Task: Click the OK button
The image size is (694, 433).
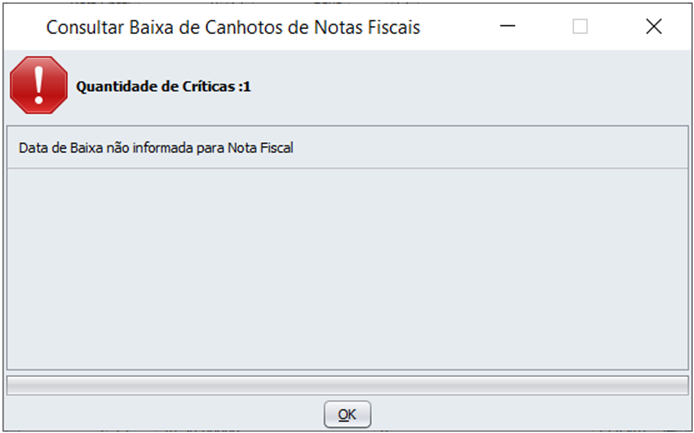Action: click(347, 414)
